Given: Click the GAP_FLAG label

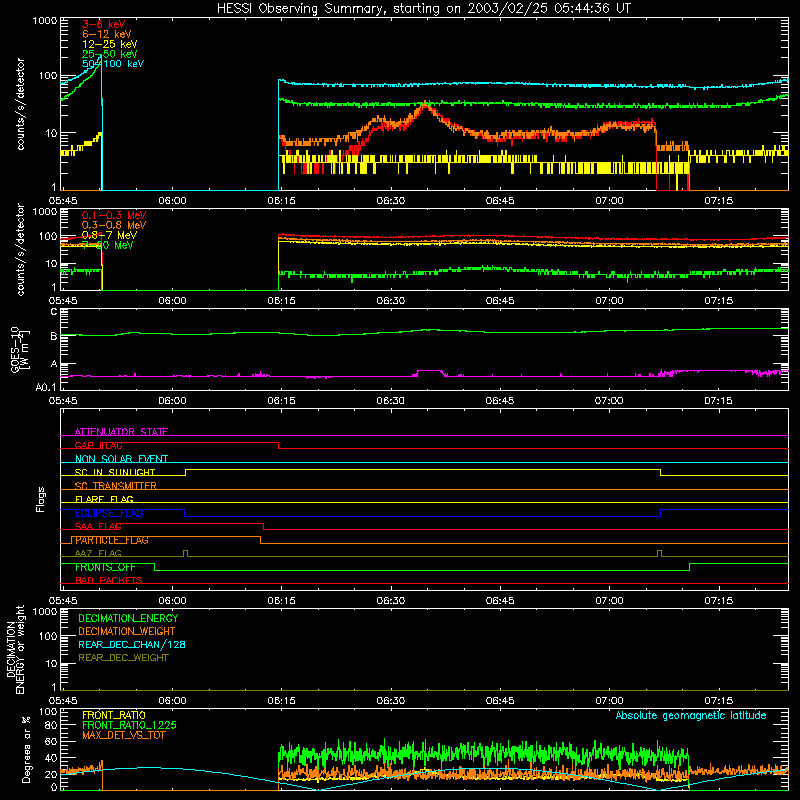Looking at the screenshot, I should [98, 445].
